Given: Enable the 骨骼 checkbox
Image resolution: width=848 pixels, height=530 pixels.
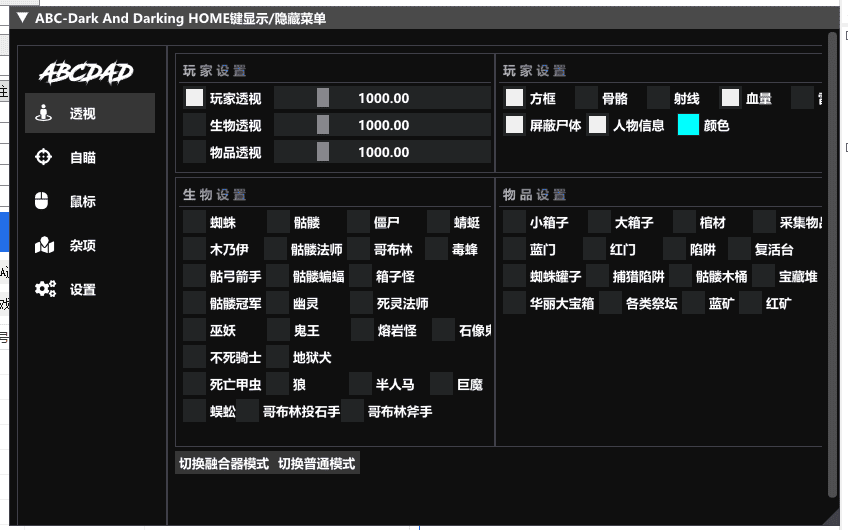Looking at the screenshot, I should pyautogui.click(x=586, y=98).
